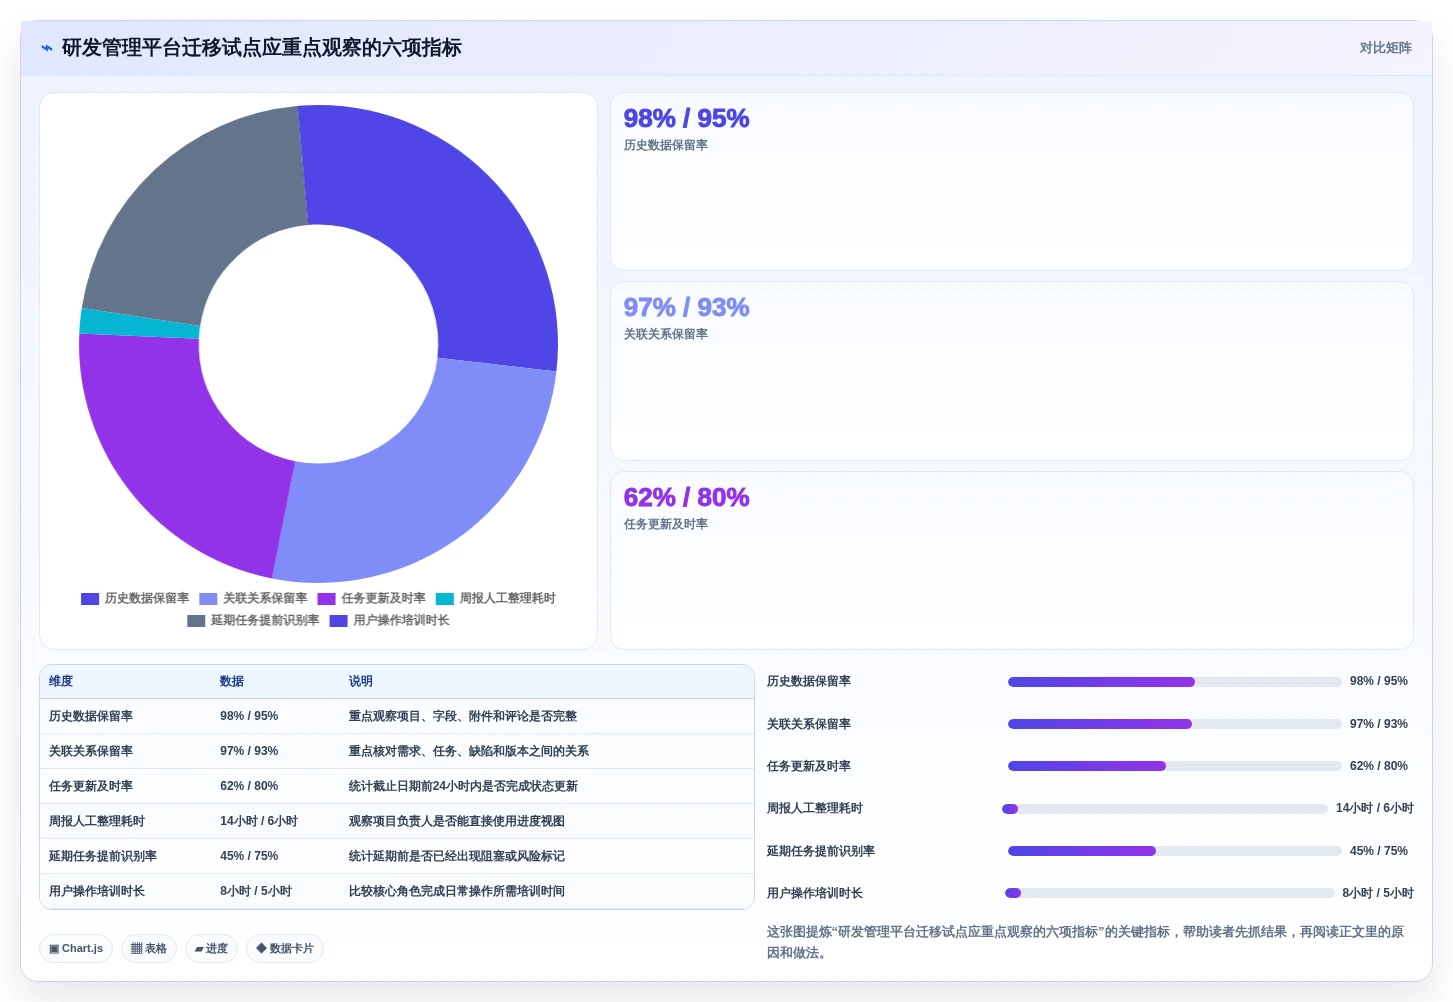
Task: Click the 周报人工整理耗时 progress bar
Action: pos(1165,809)
